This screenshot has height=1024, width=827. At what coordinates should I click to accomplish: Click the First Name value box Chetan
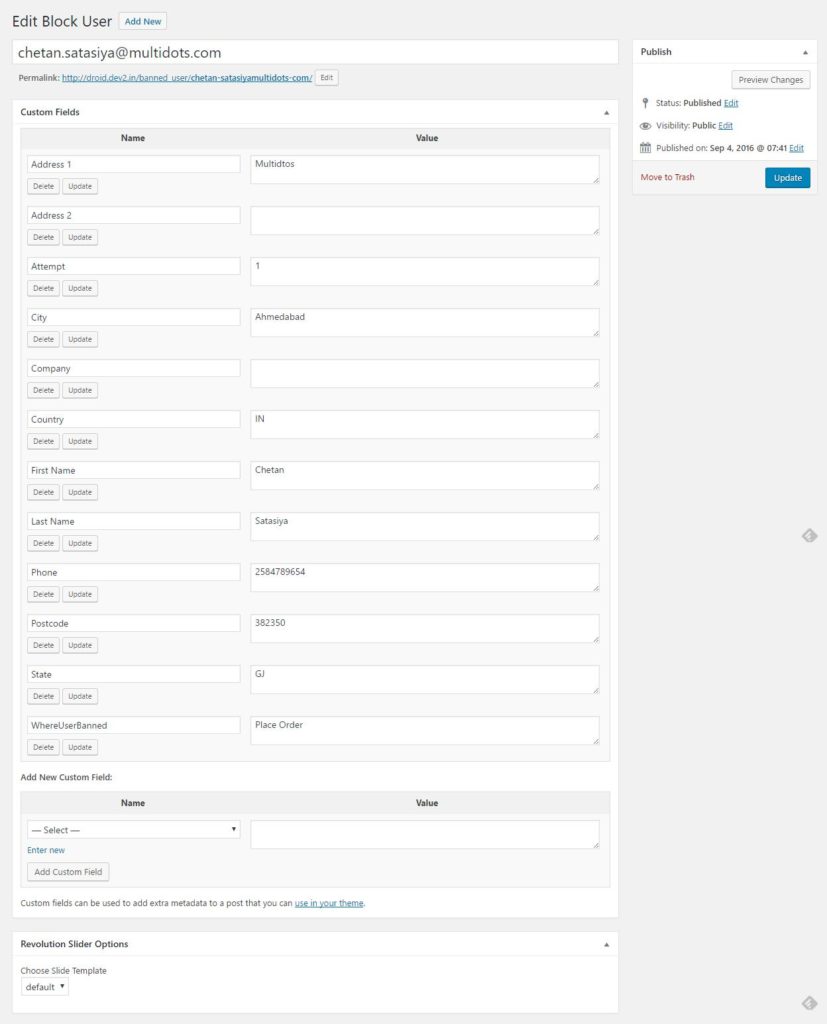click(425, 475)
